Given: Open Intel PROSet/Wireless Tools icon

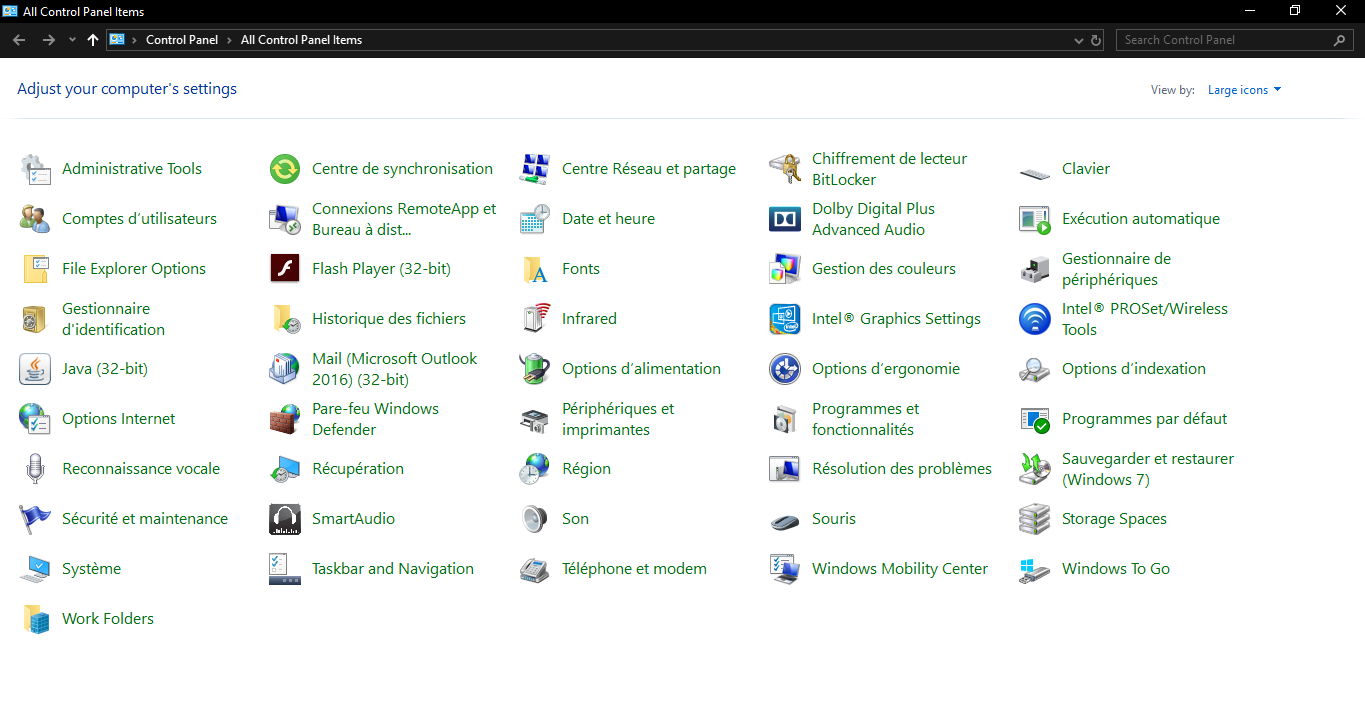Looking at the screenshot, I should [x=1035, y=319].
